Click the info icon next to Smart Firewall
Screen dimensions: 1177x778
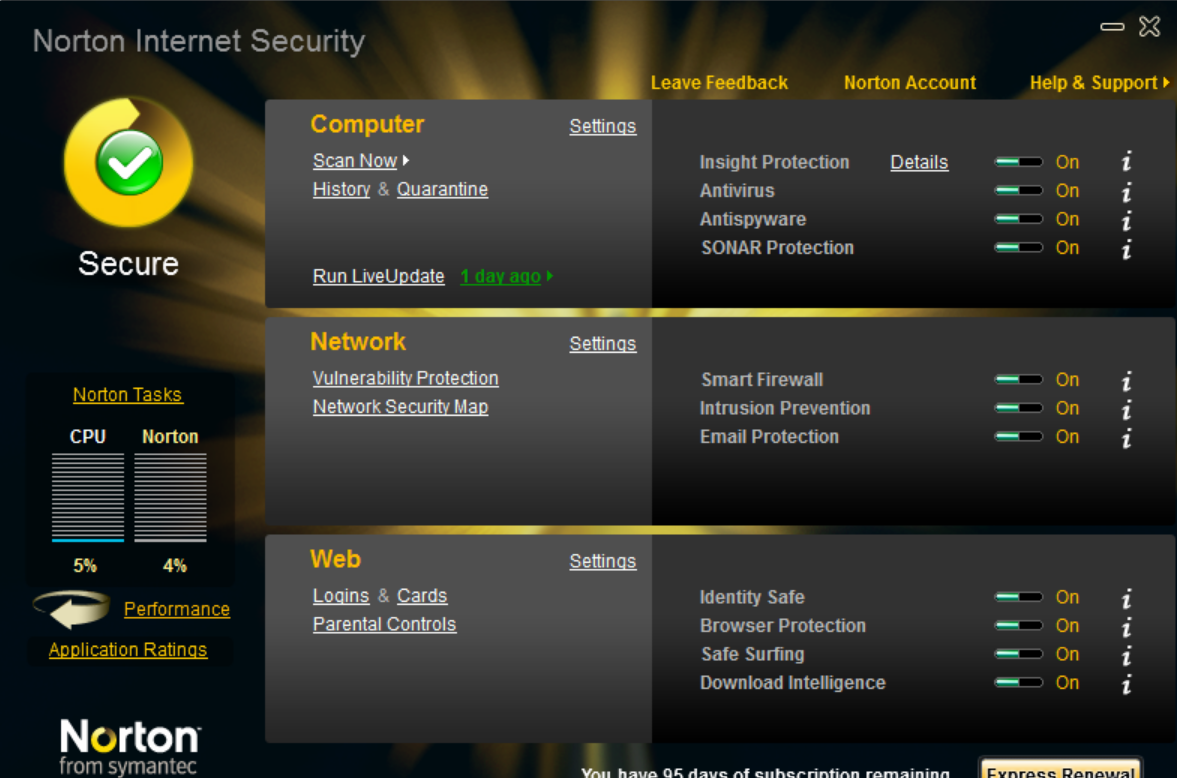1127,380
